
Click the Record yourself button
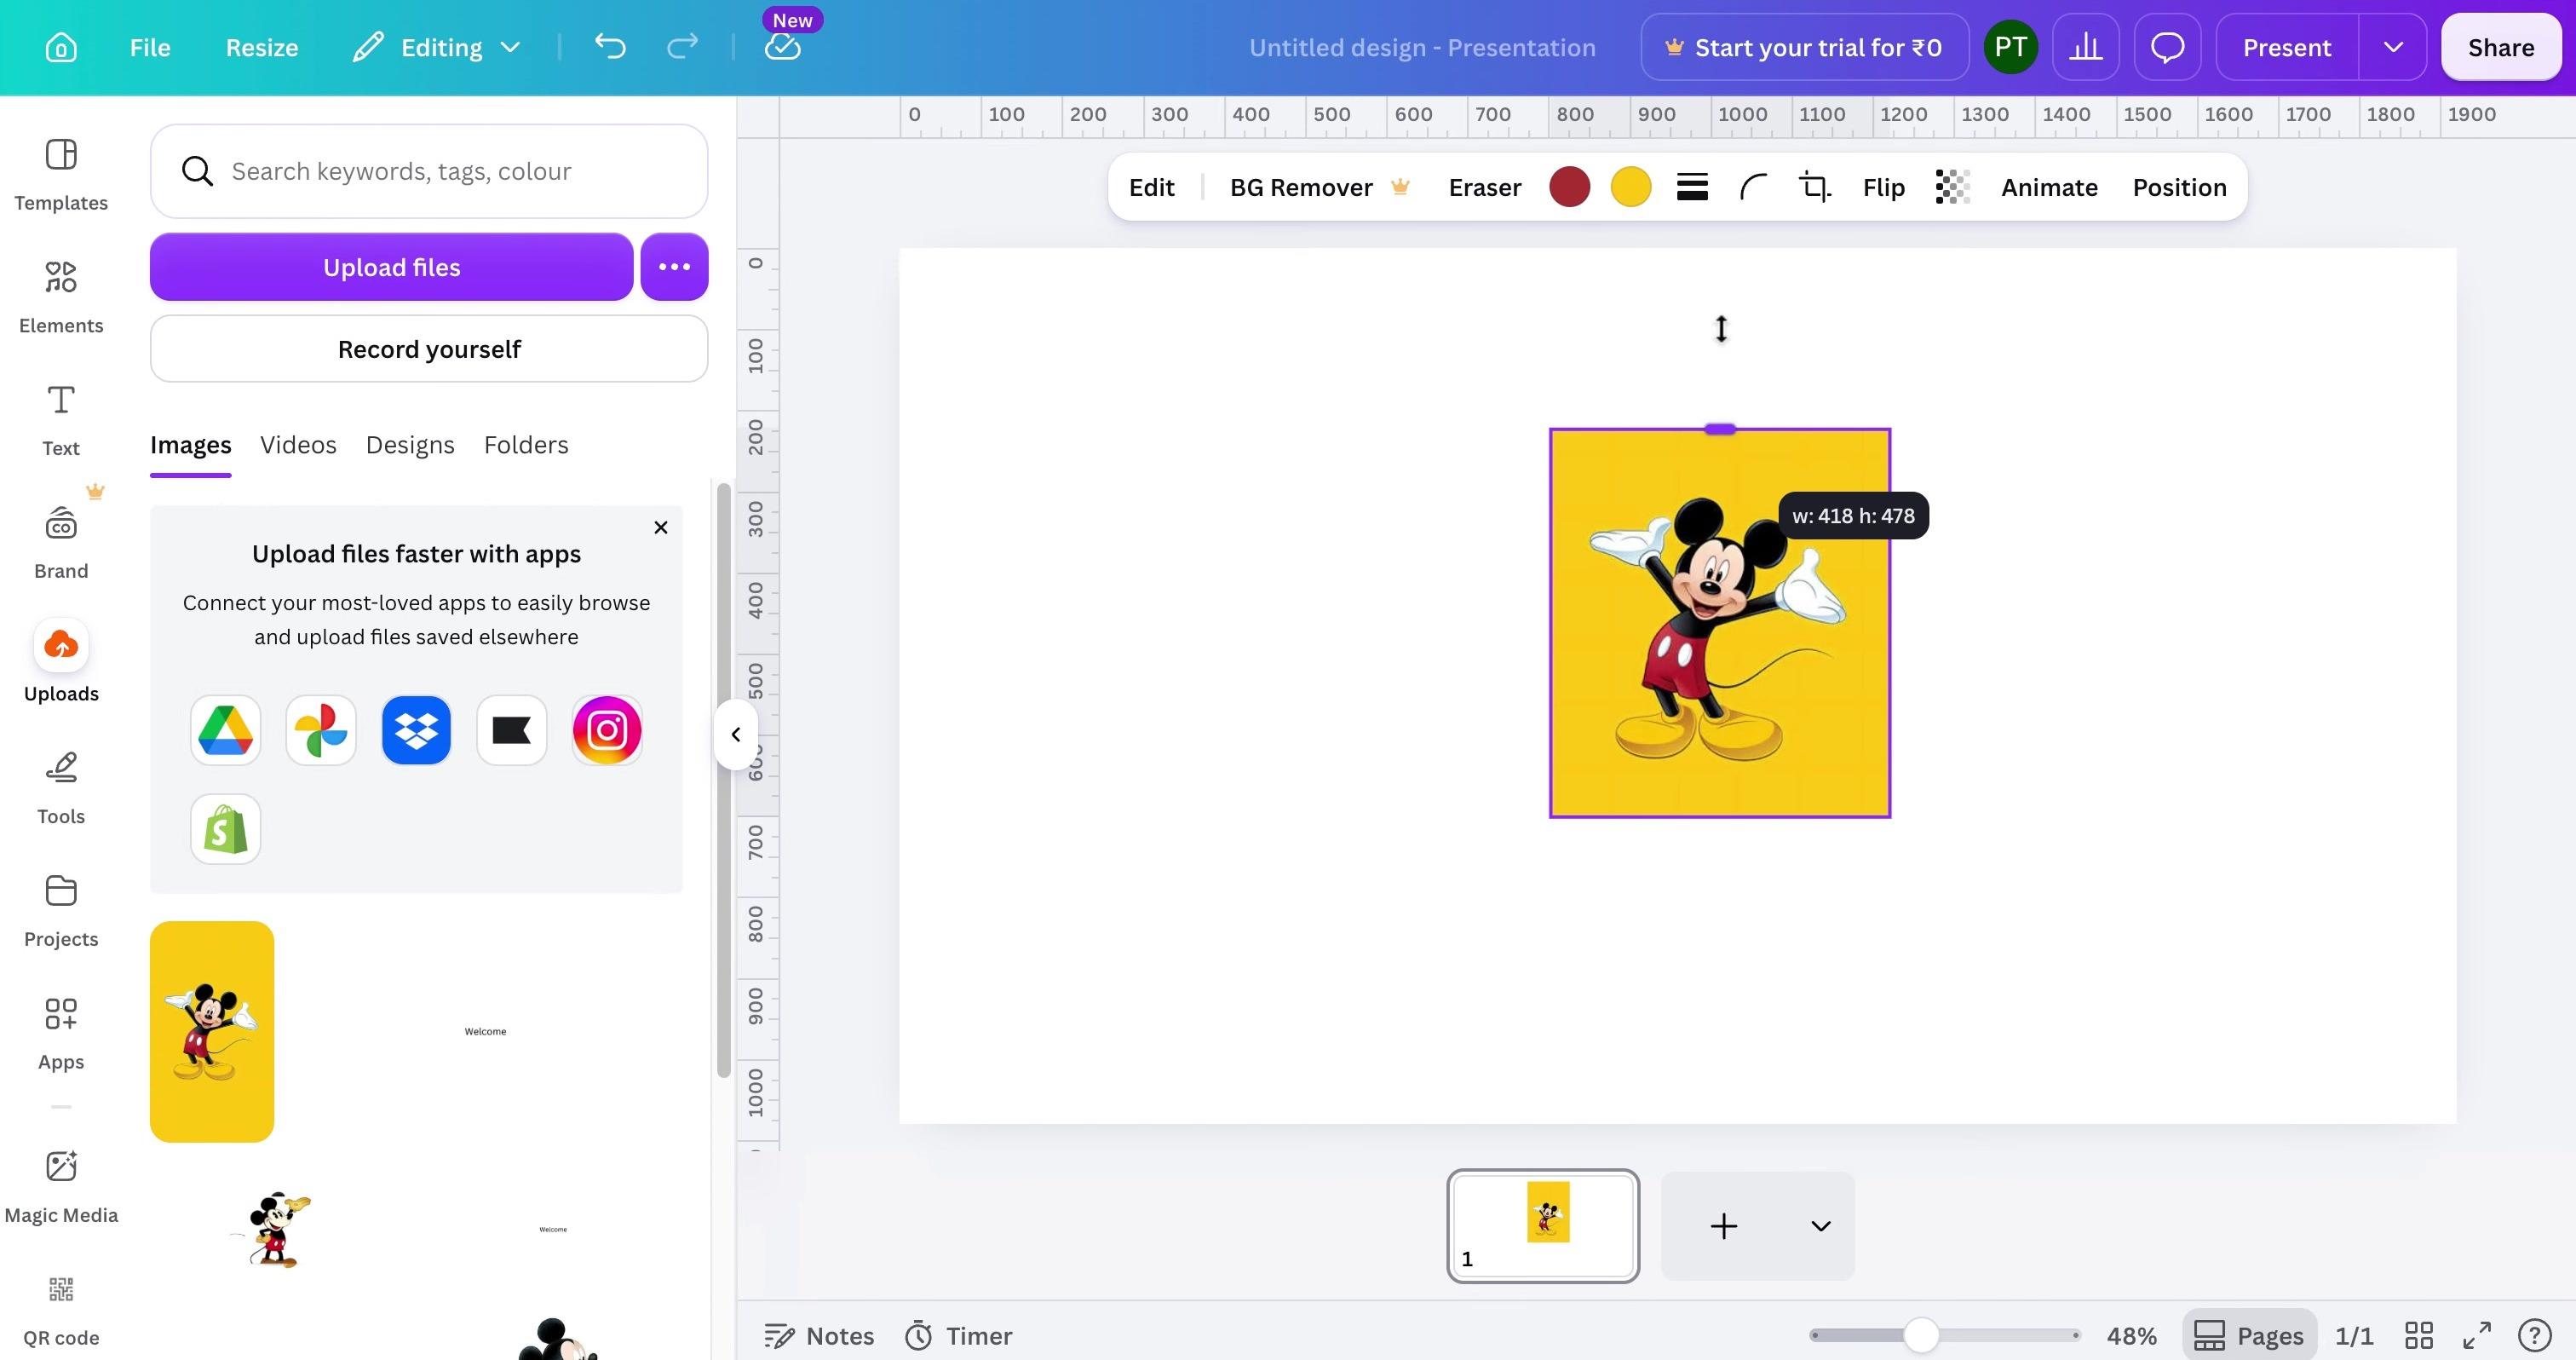[x=429, y=349]
